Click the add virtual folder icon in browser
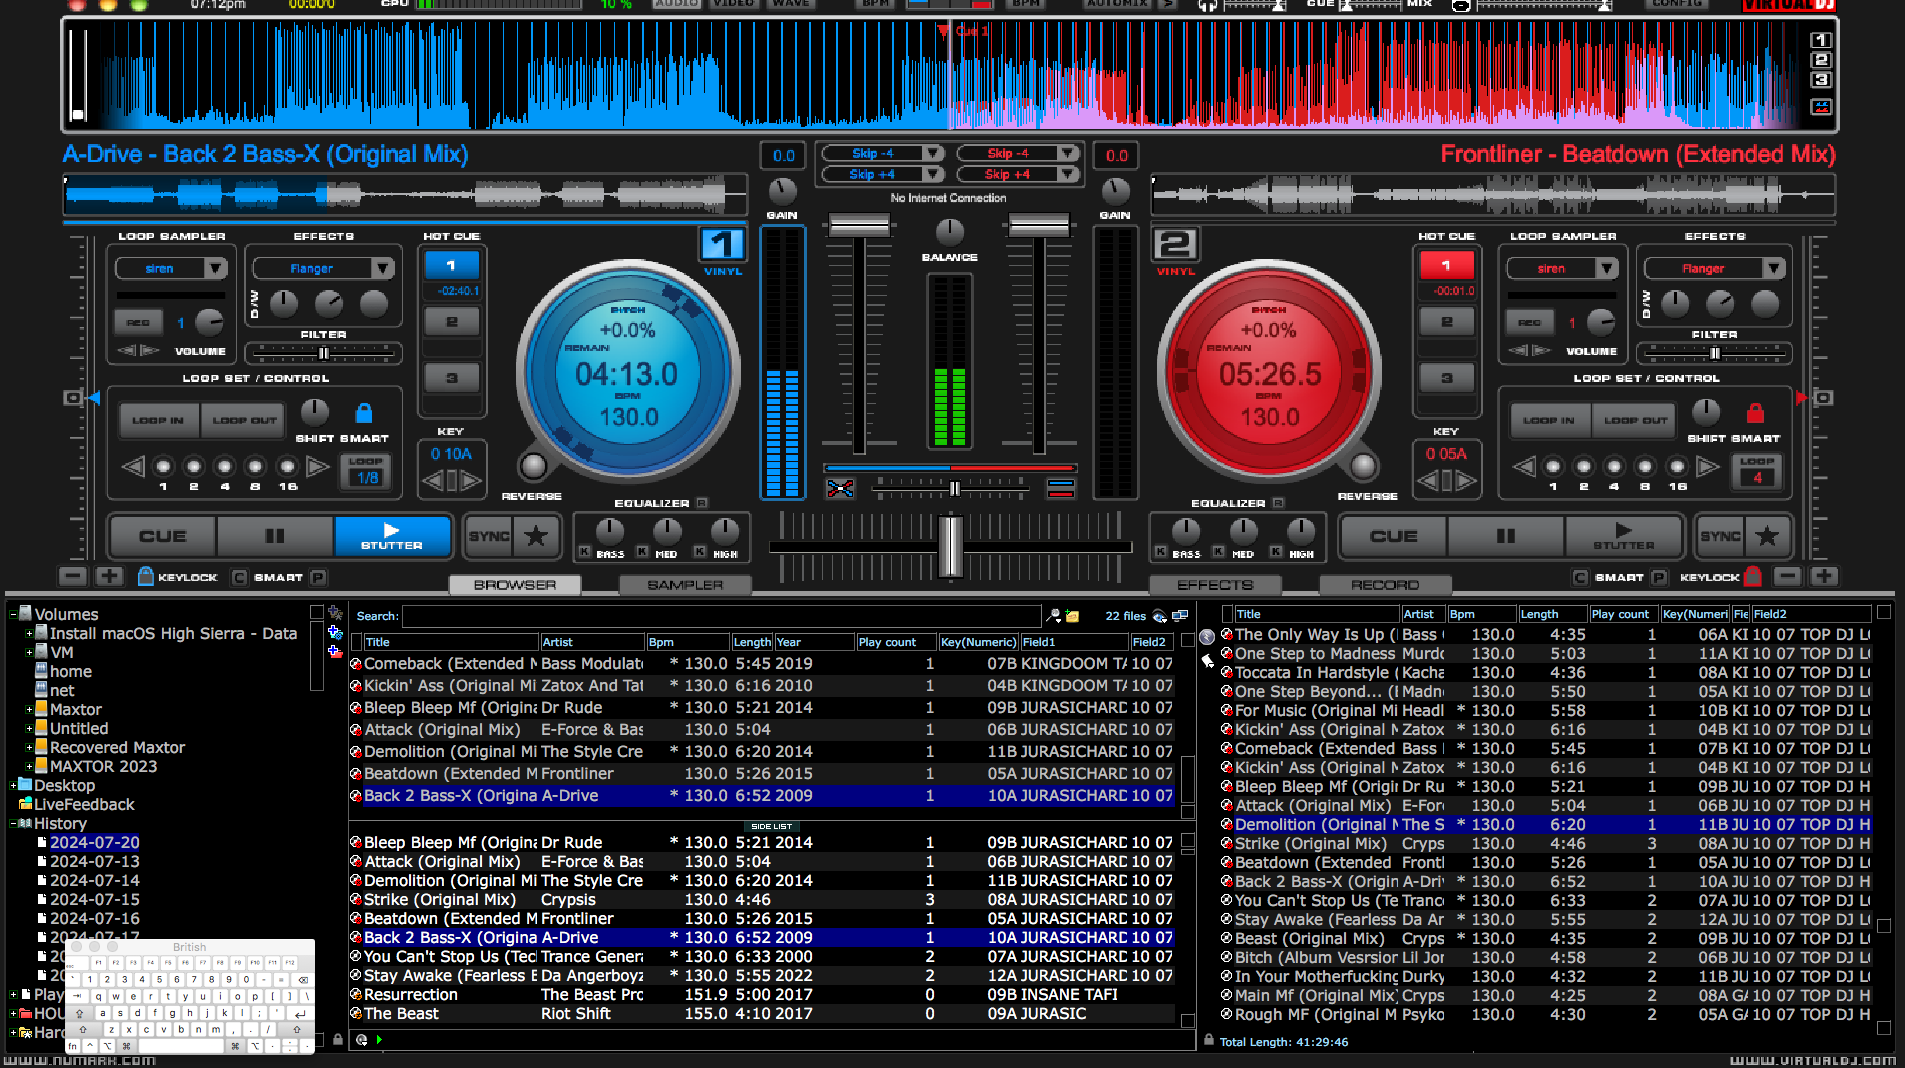The image size is (1905, 1068). click(x=335, y=613)
